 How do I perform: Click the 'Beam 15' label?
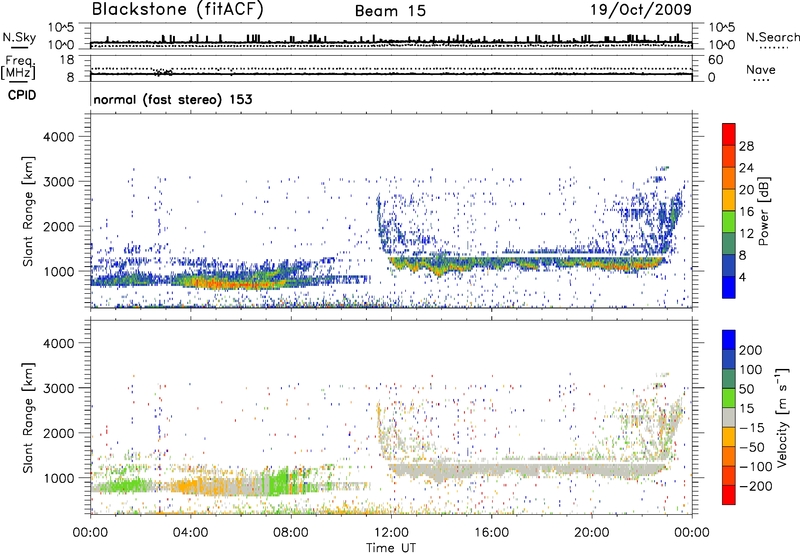coord(390,11)
